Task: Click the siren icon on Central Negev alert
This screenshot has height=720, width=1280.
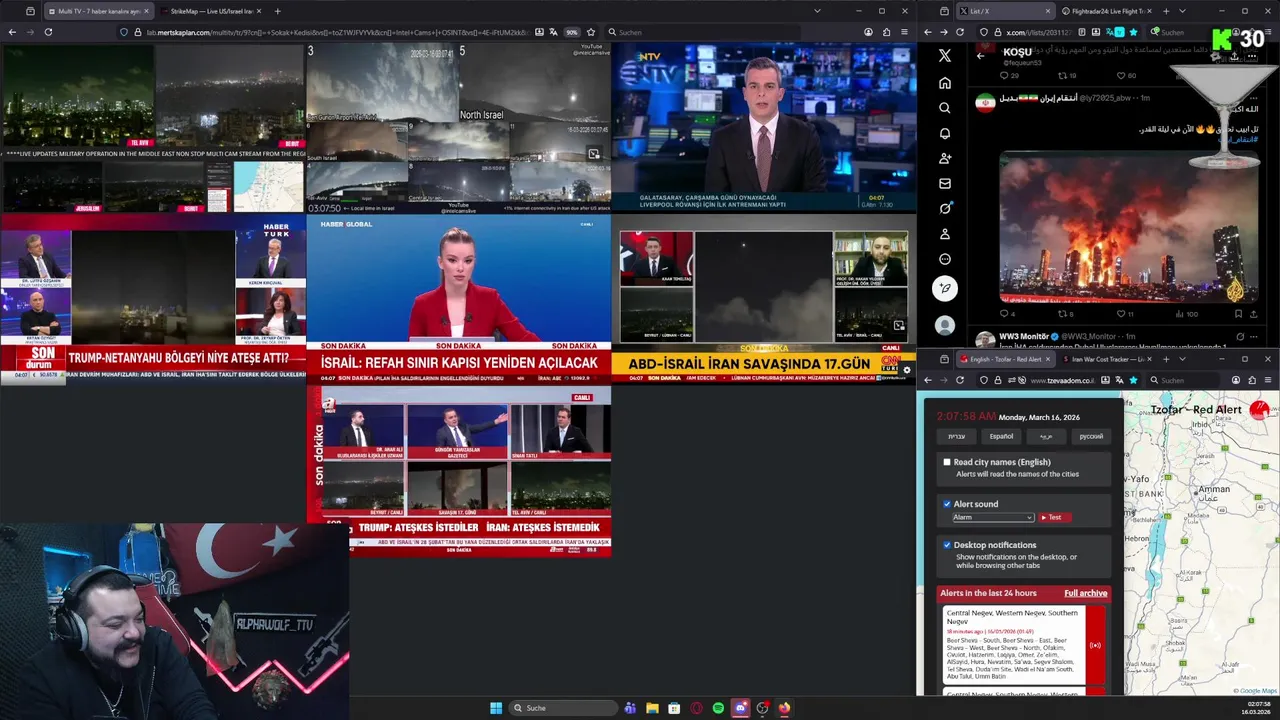Action: (x=1095, y=645)
